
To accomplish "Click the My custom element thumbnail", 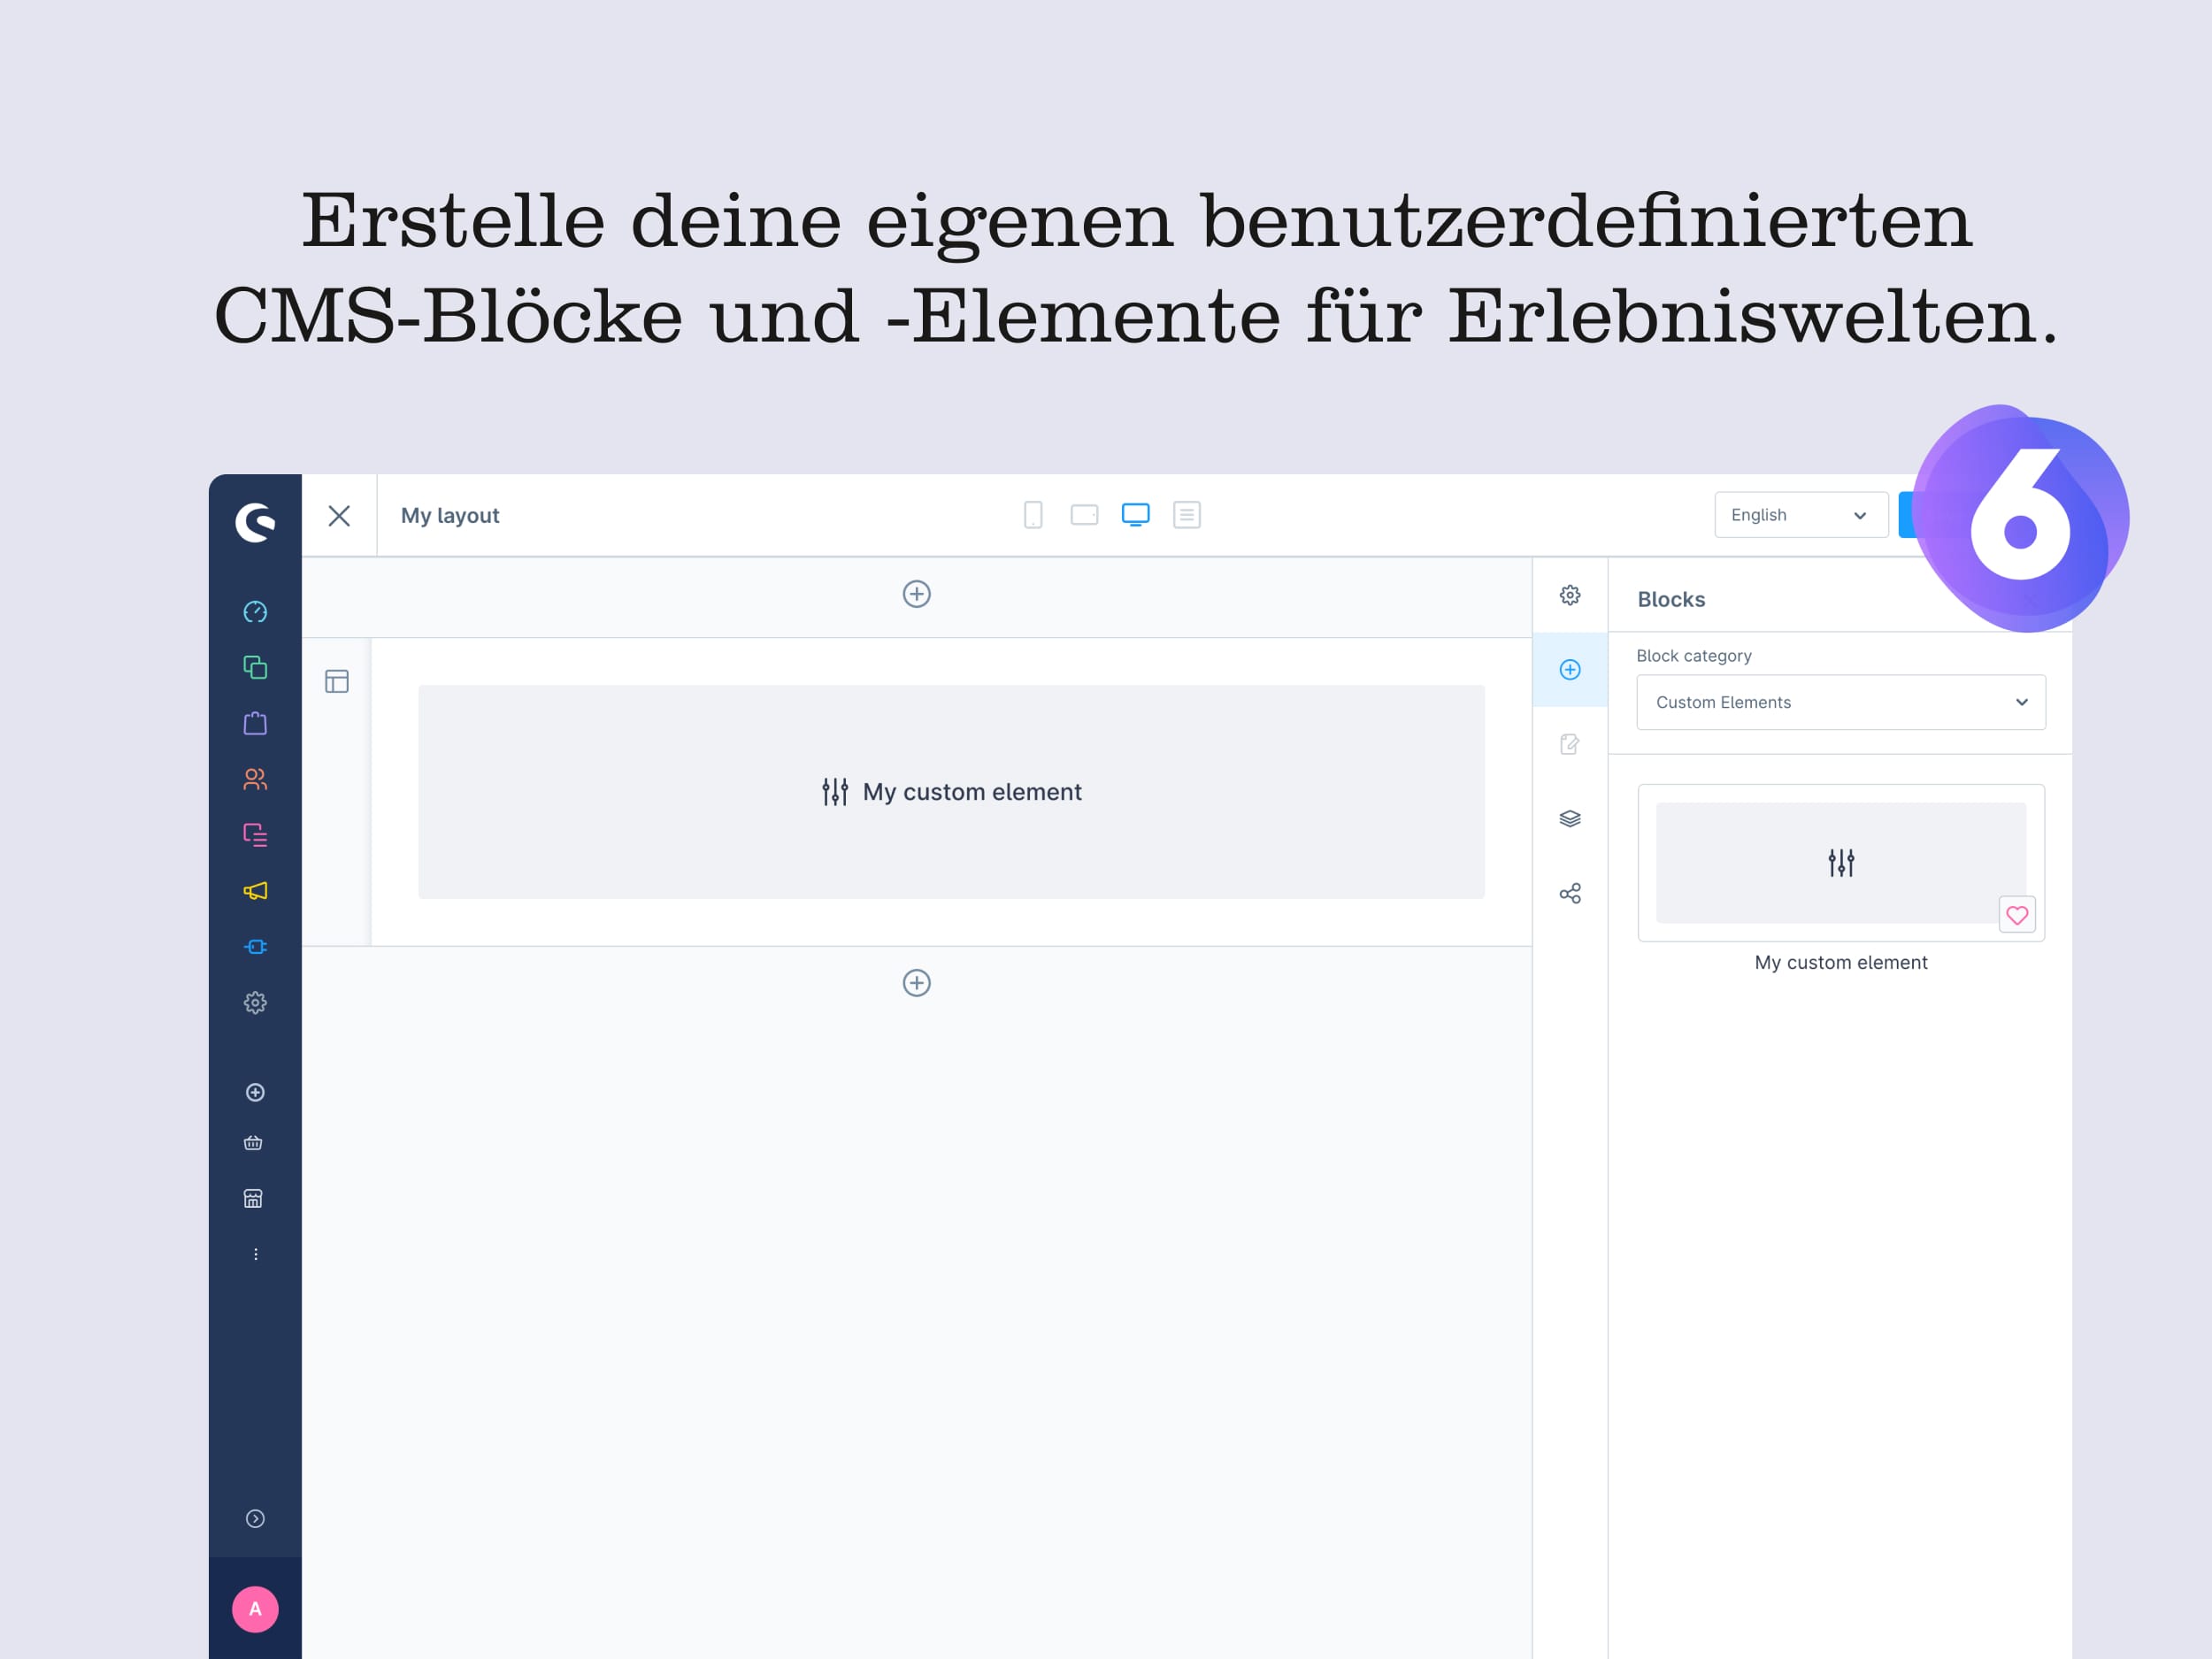I will [1841, 859].
